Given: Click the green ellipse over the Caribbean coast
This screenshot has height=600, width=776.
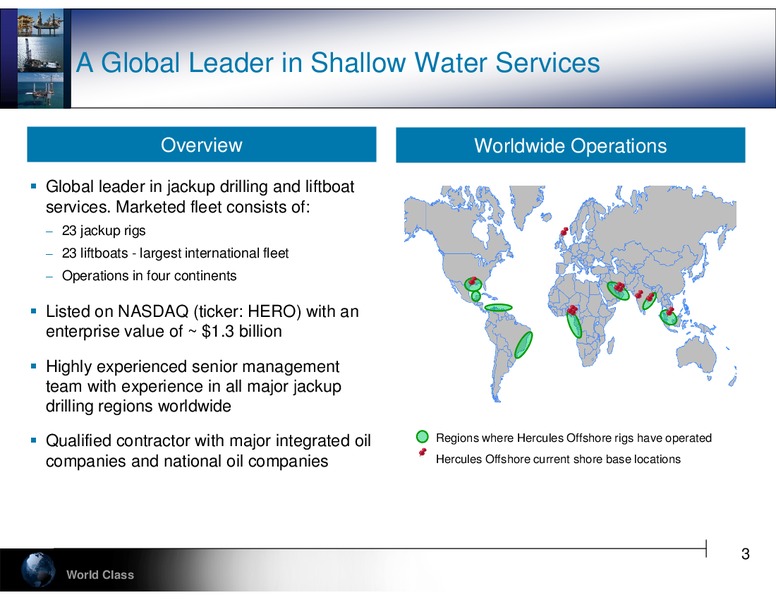Looking at the screenshot, I should pos(498,307).
